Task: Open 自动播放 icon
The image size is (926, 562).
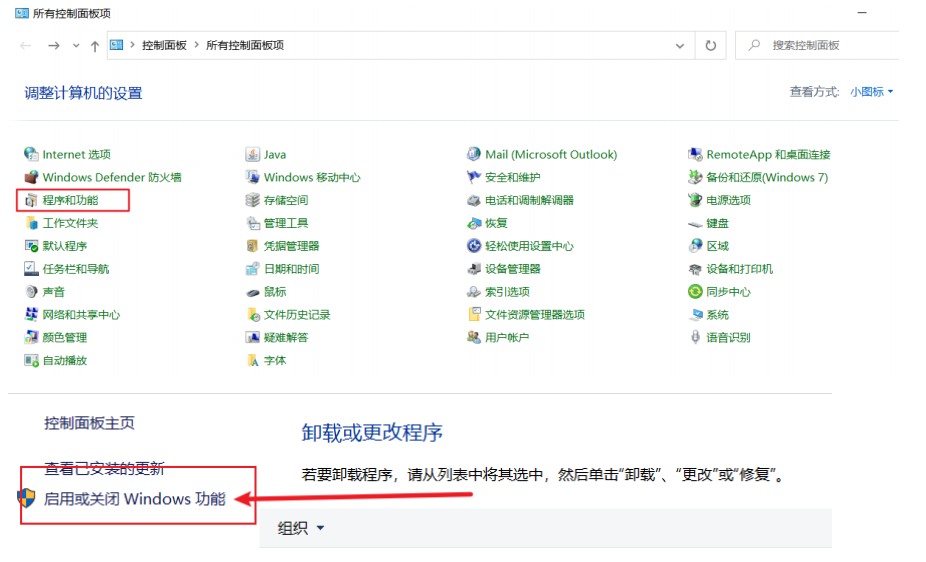Action: click(x=31, y=361)
